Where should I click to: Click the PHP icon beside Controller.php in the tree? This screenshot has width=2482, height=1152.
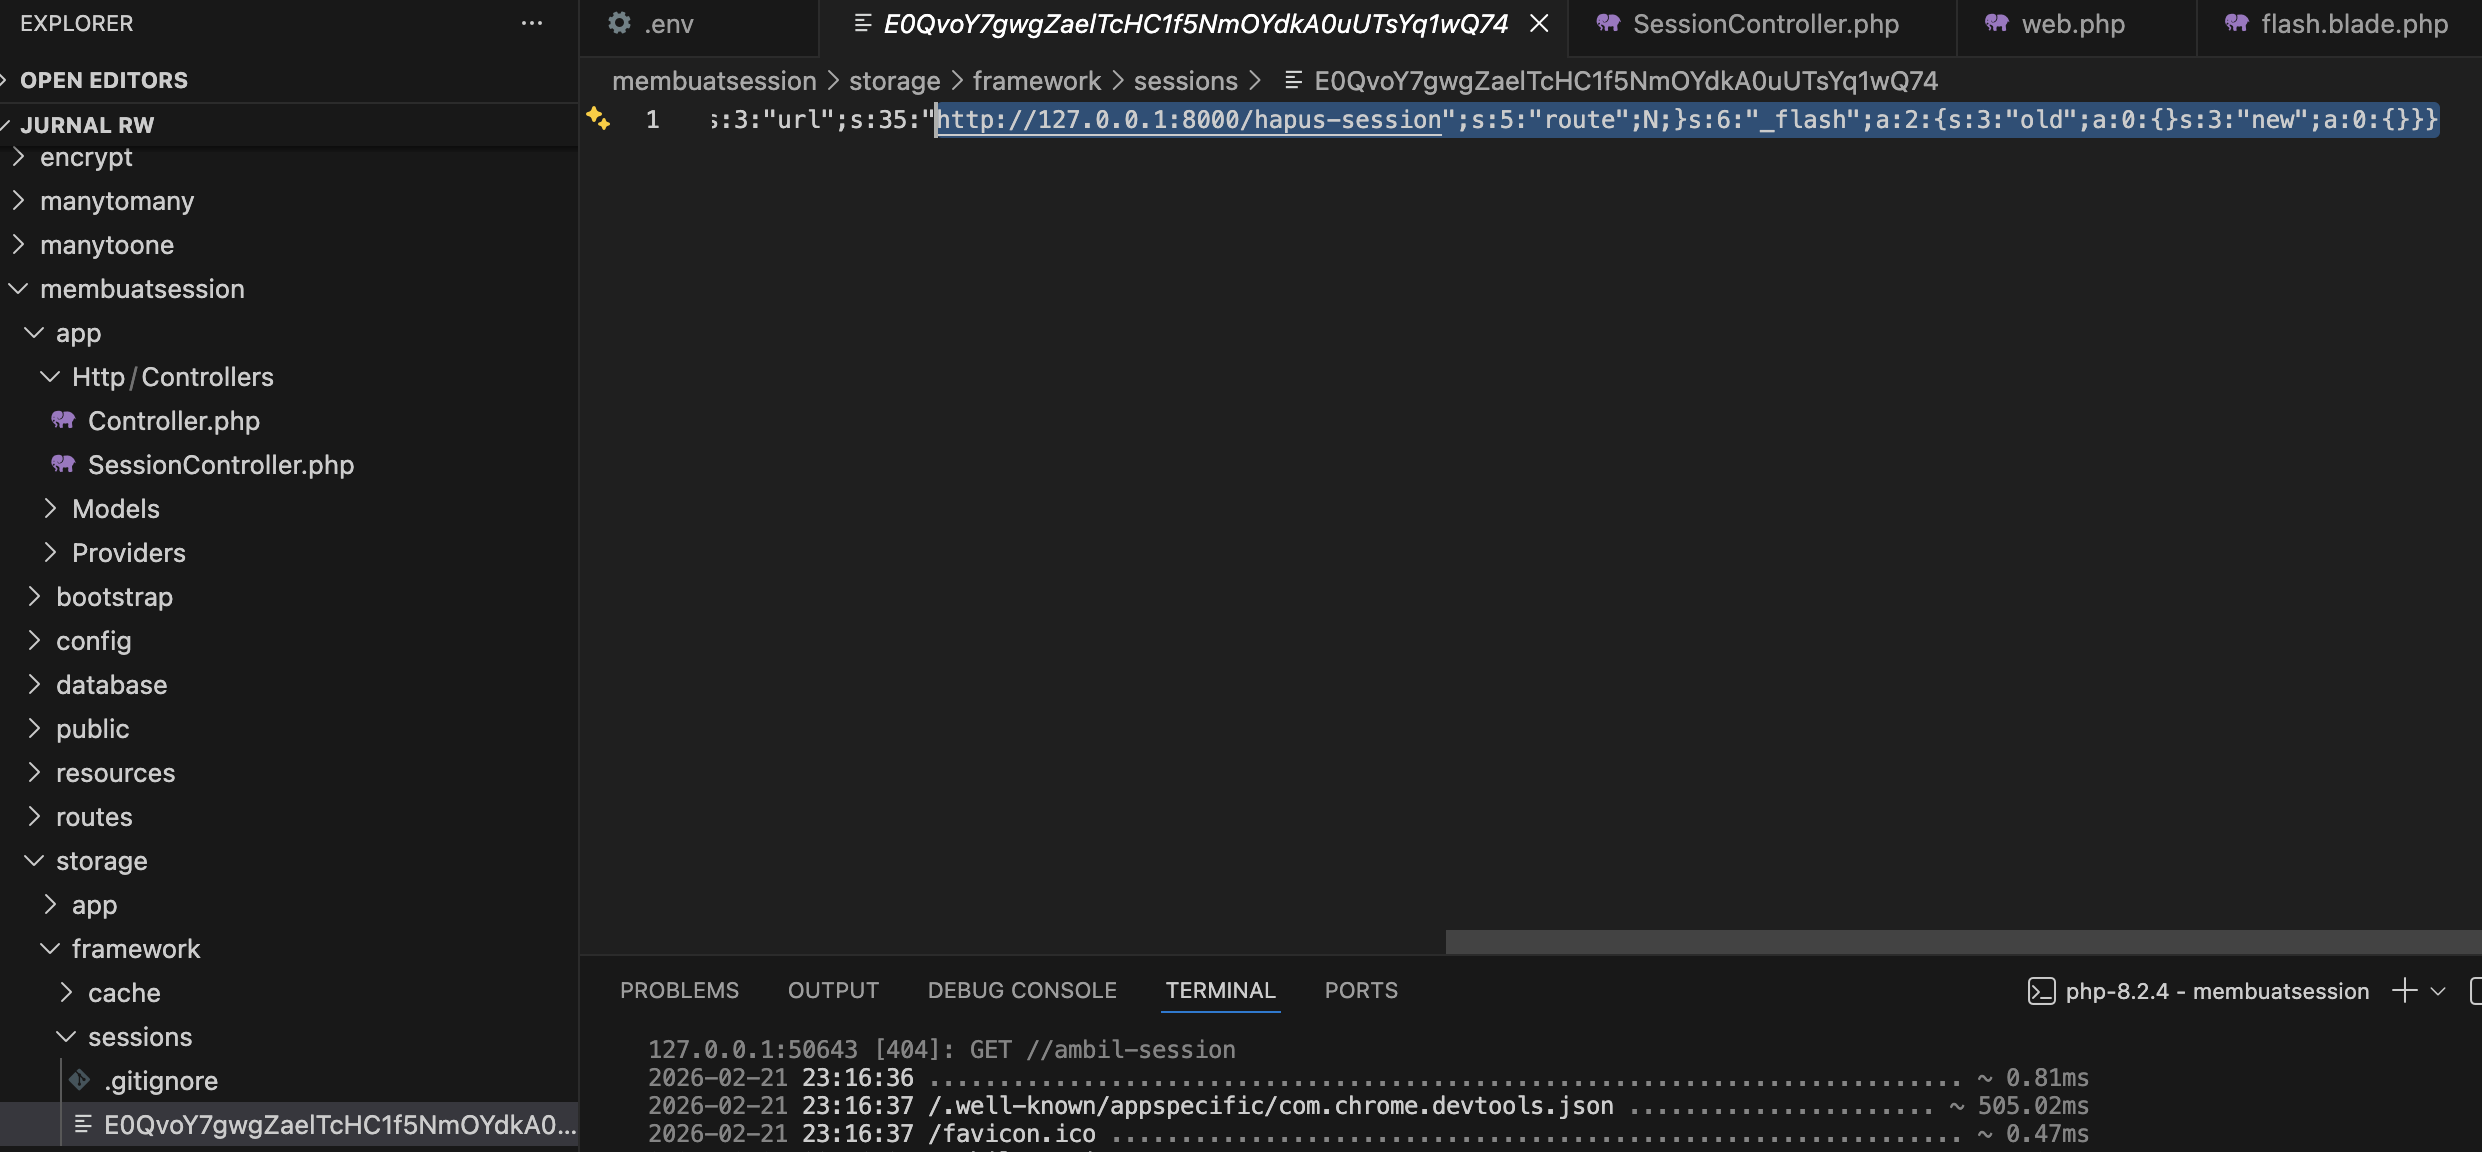(x=63, y=420)
